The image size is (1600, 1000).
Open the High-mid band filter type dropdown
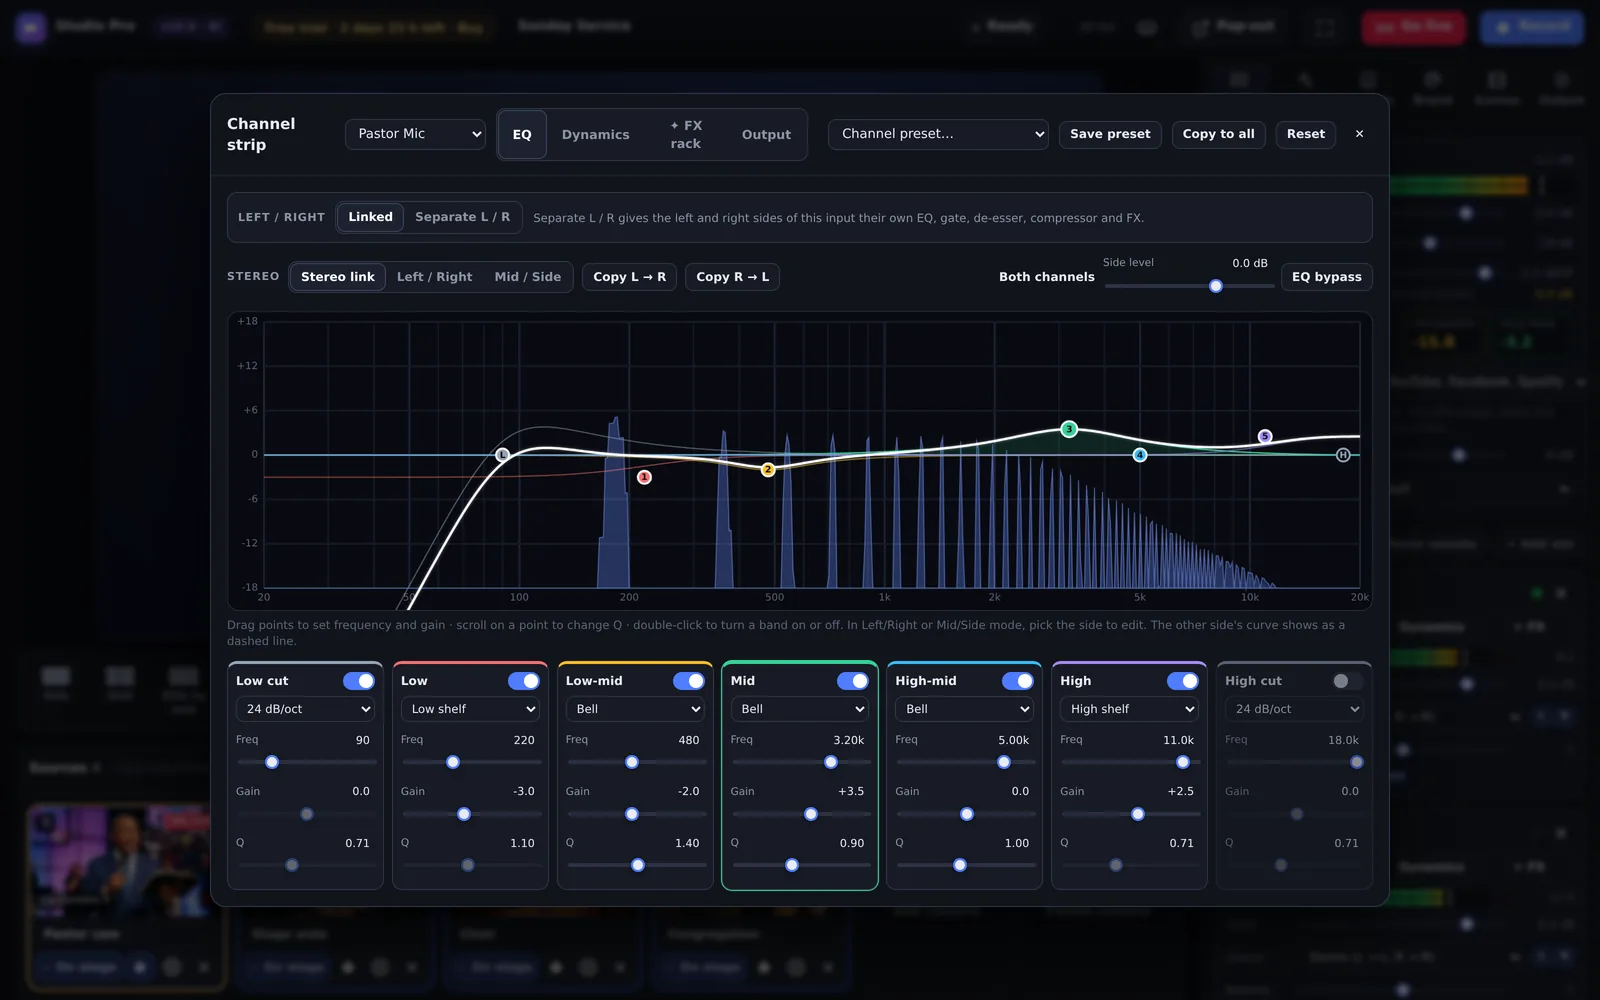(964, 709)
